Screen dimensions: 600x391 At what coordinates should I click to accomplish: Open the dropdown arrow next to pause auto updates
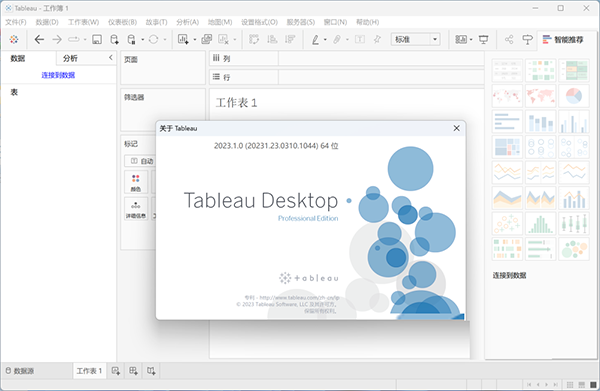coord(142,39)
